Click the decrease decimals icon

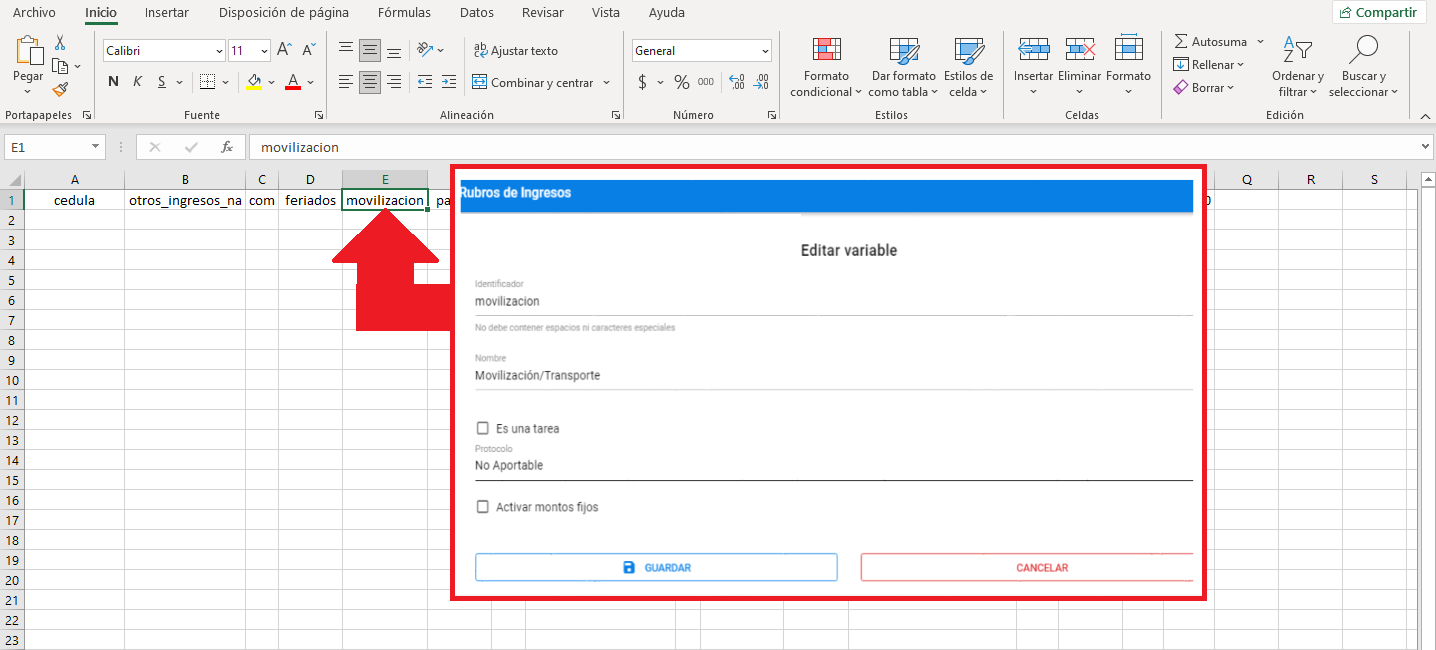762,82
